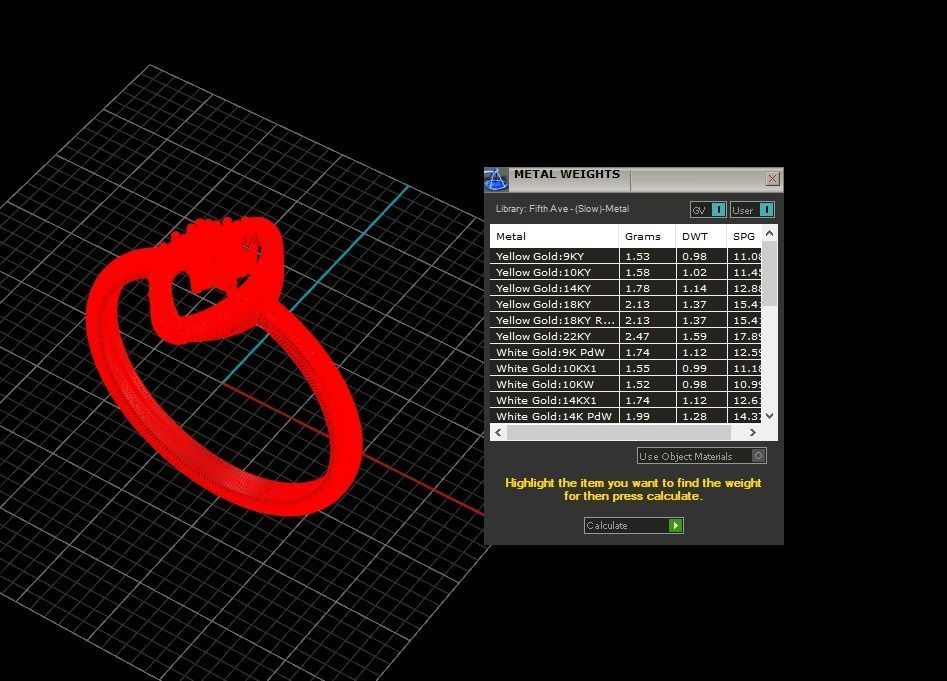This screenshot has width=947, height=681.
Task: Click the table's scroll up arrow
Action: [769, 233]
